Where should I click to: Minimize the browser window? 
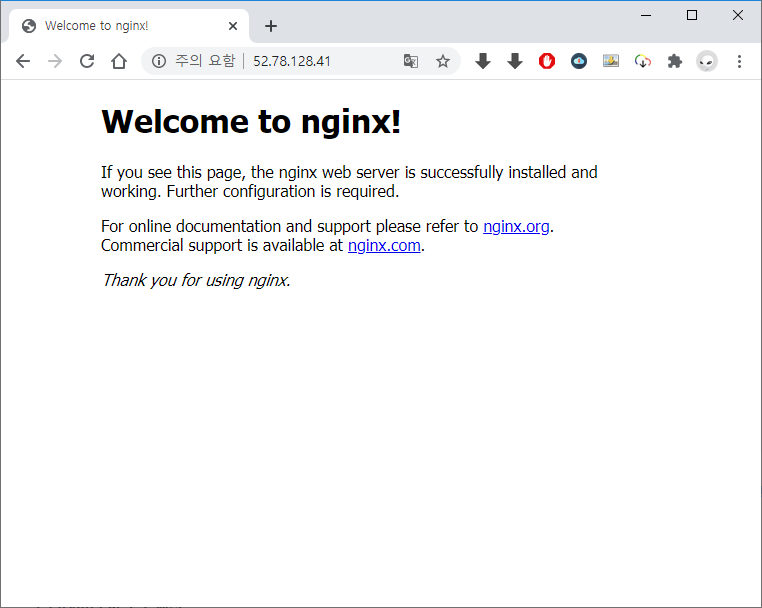coord(646,16)
